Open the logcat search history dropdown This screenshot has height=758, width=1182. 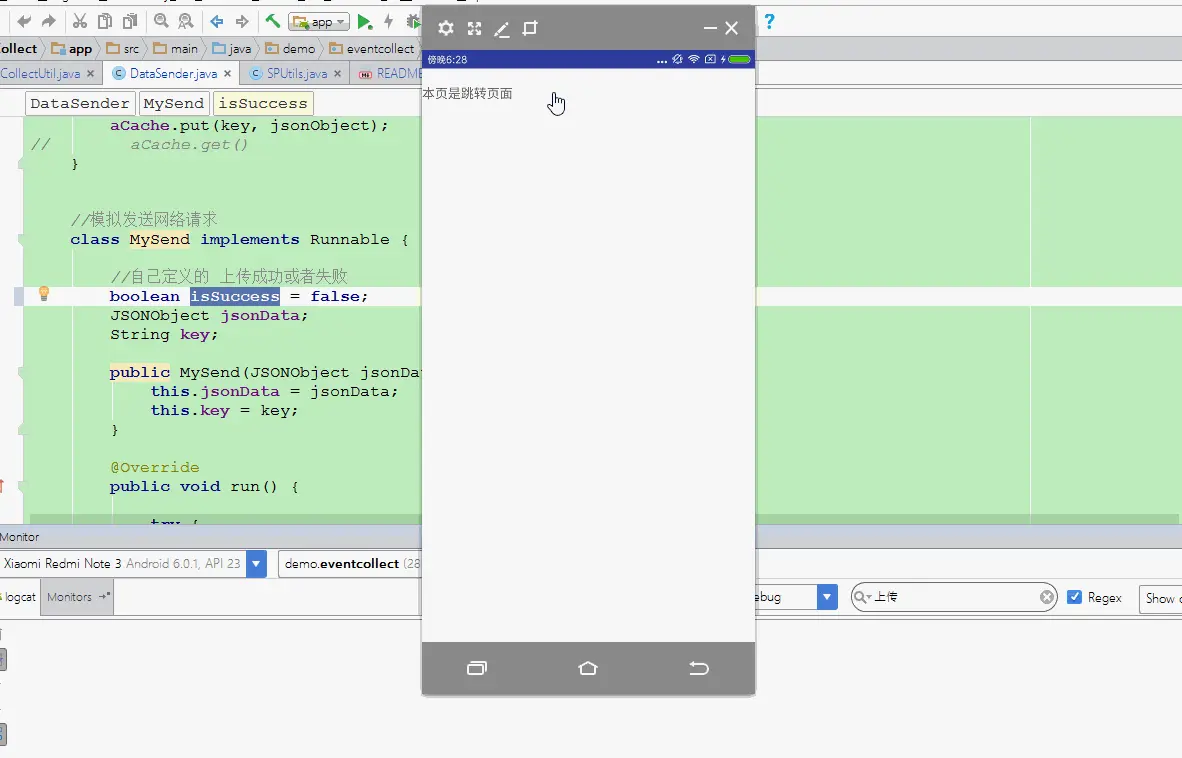pos(862,598)
